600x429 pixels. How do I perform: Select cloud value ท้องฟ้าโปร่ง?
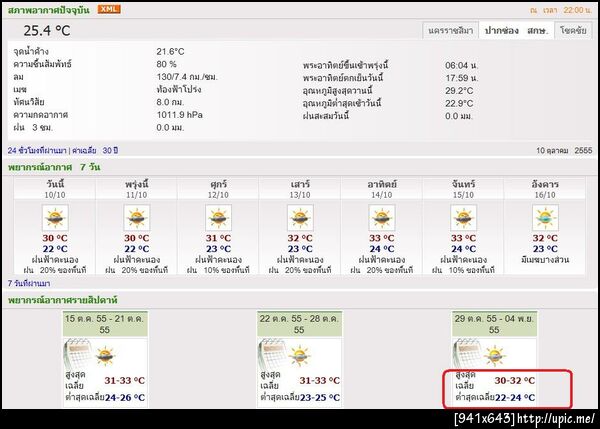point(179,90)
